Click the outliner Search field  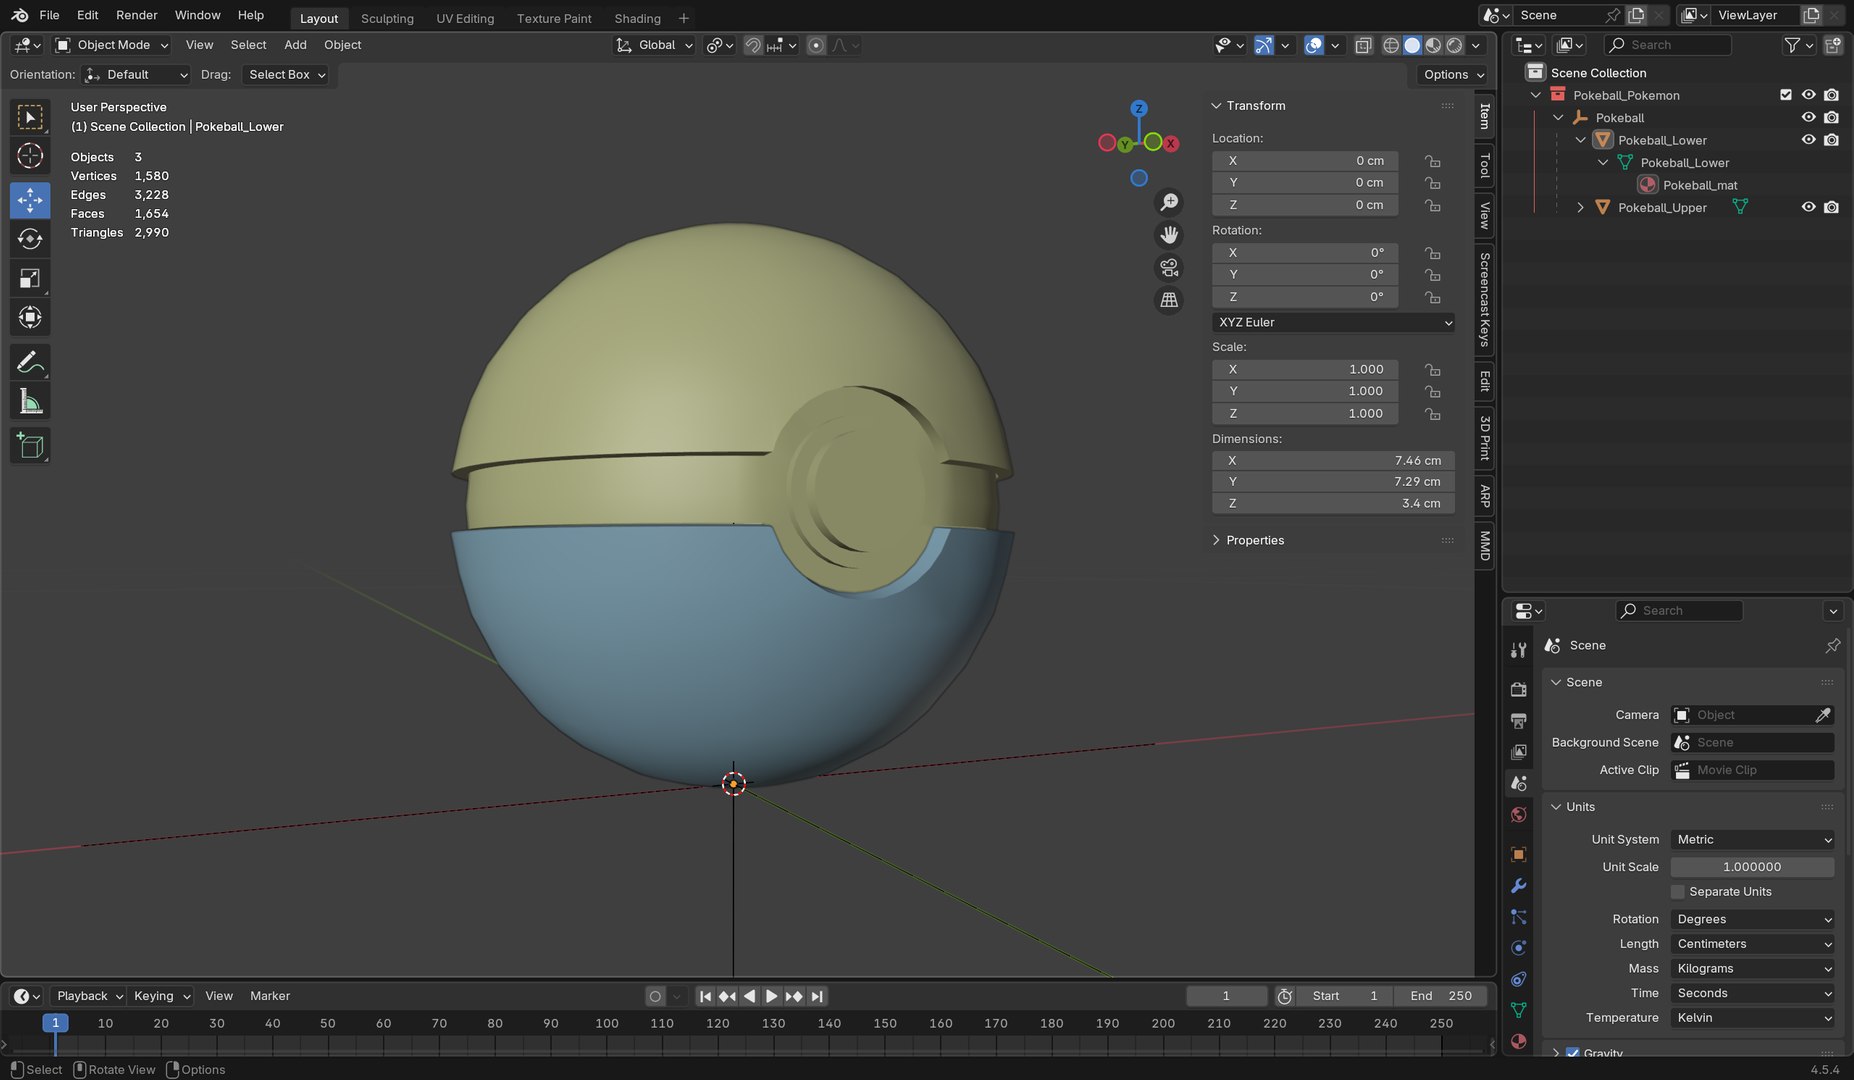click(1667, 45)
